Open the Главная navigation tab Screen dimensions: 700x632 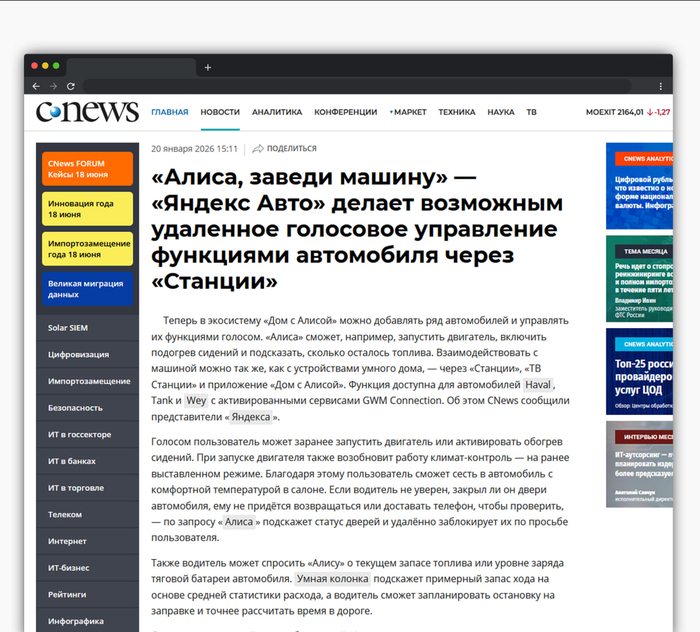(x=169, y=112)
